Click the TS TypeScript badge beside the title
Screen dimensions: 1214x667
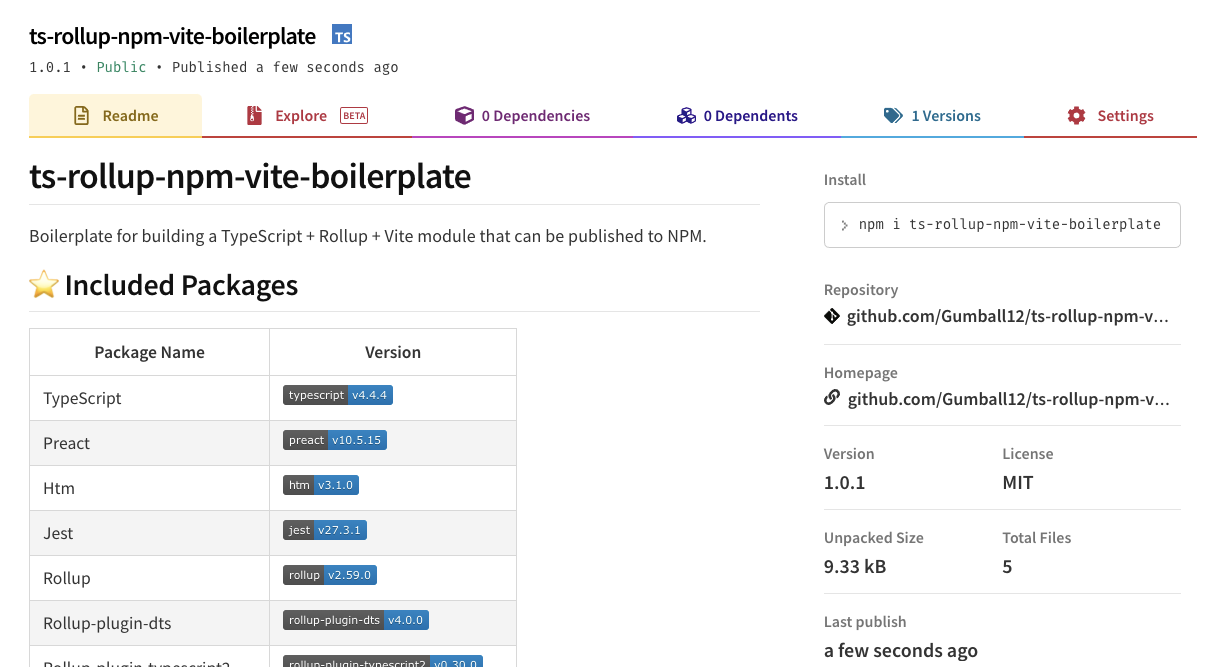pyautogui.click(x=342, y=34)
